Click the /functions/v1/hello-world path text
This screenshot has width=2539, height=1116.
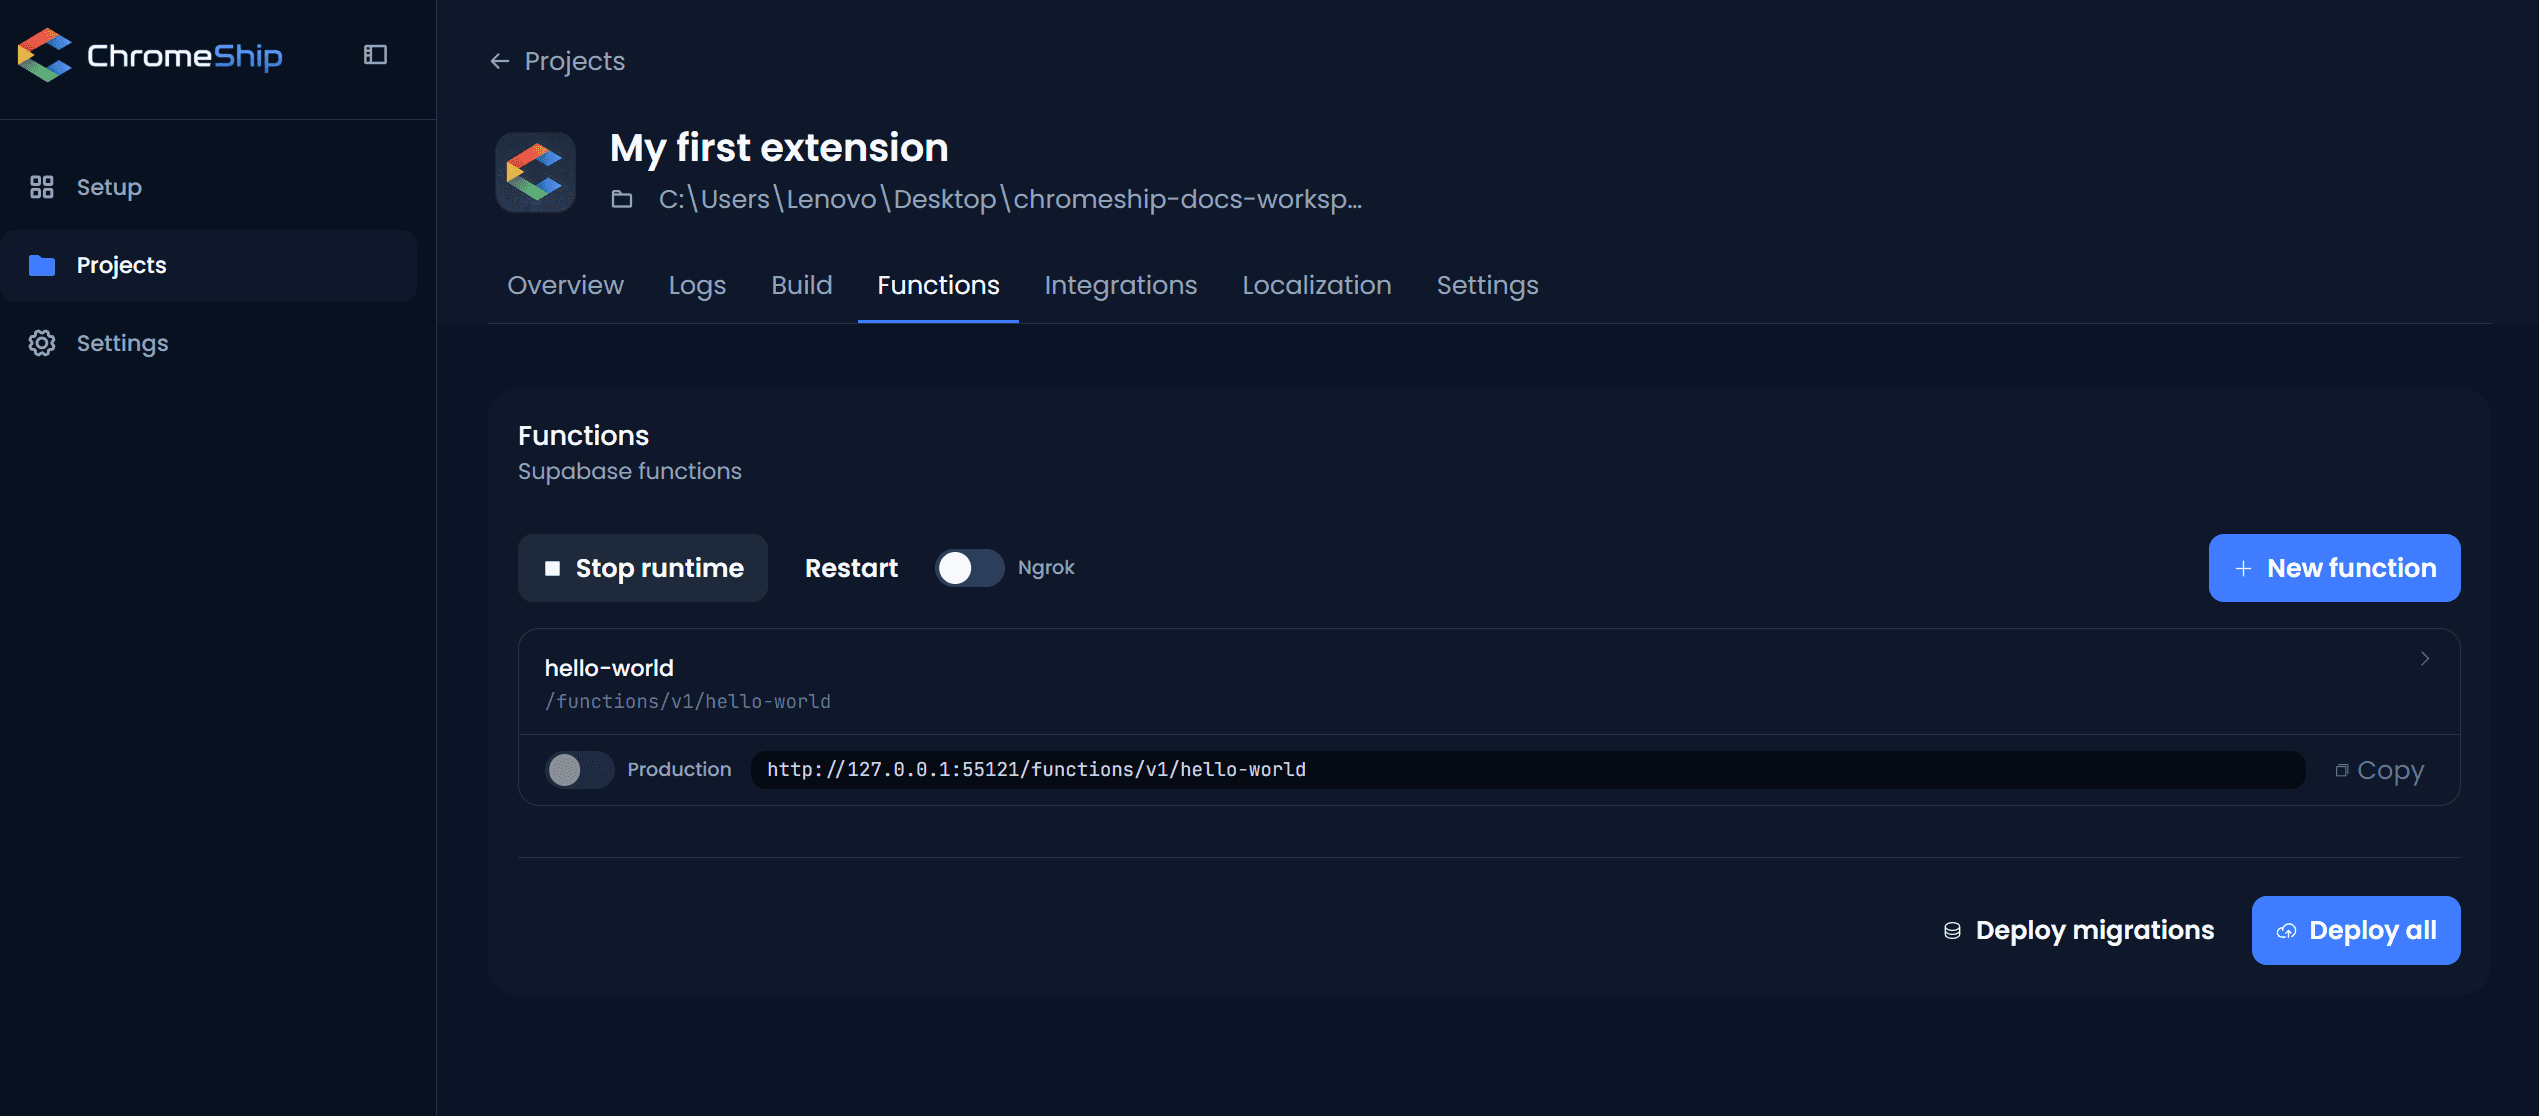pos(687,702)
